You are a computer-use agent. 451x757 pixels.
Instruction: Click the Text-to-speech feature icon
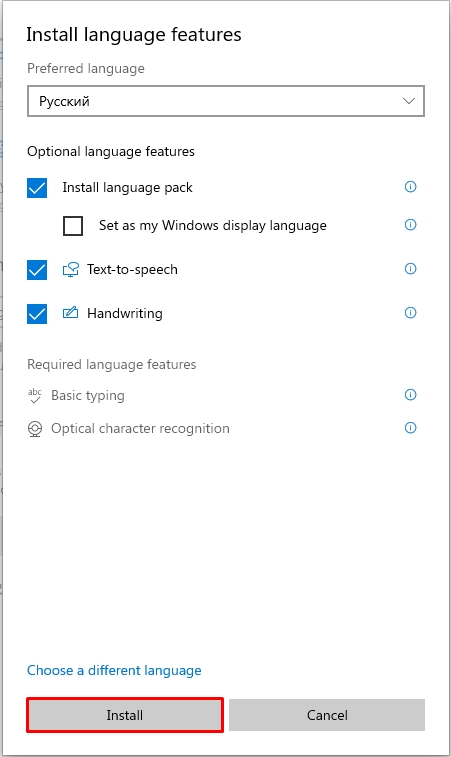tap(70, 269)
